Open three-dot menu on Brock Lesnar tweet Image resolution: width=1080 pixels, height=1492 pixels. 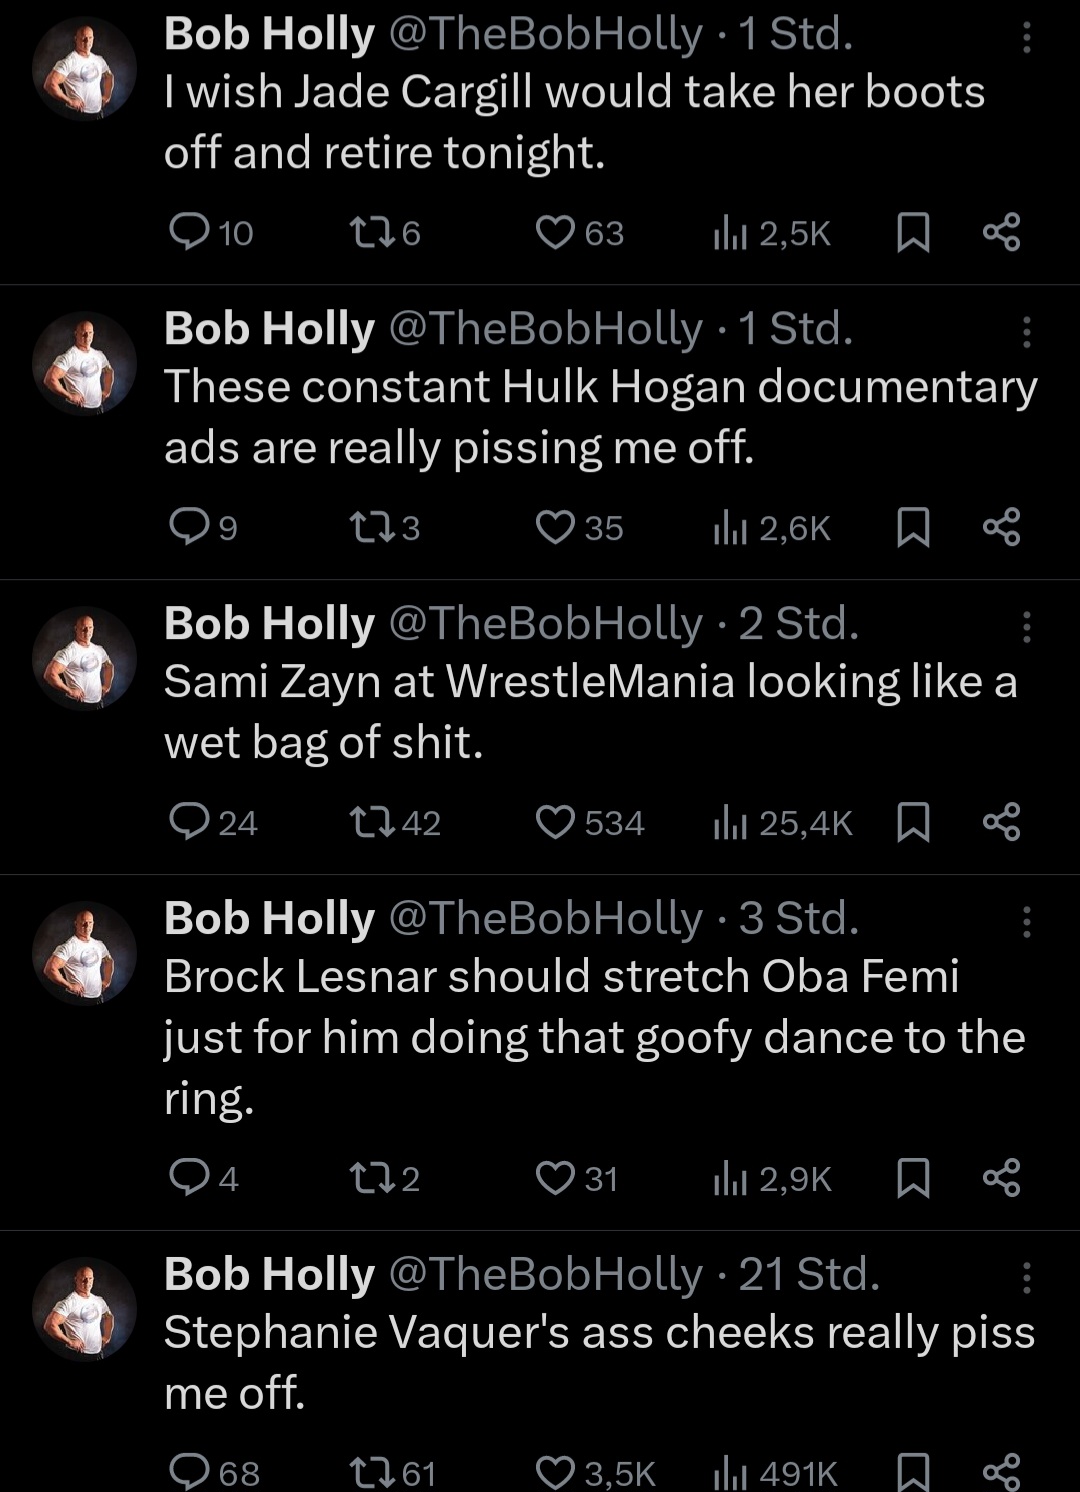coord(1026,922)
